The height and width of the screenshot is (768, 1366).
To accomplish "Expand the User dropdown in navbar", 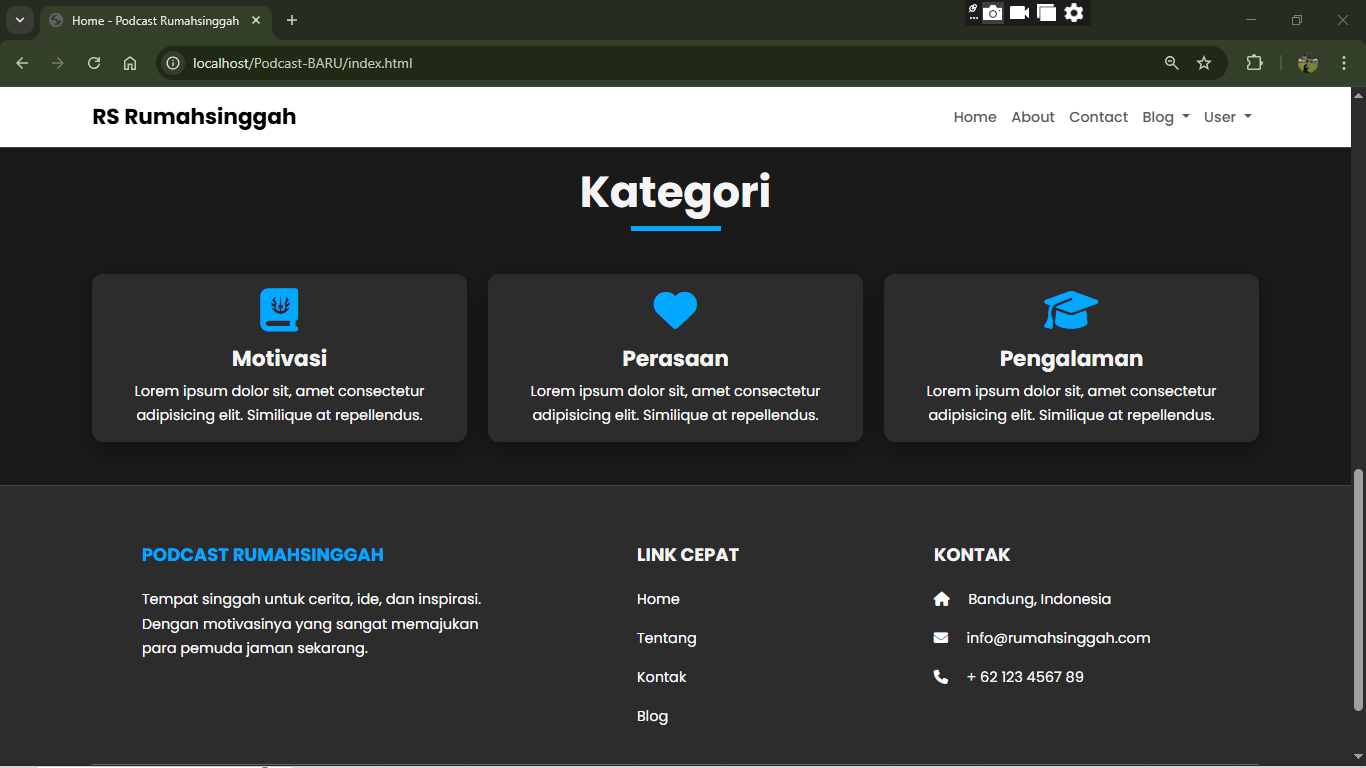I will (x=1227, y=117).
